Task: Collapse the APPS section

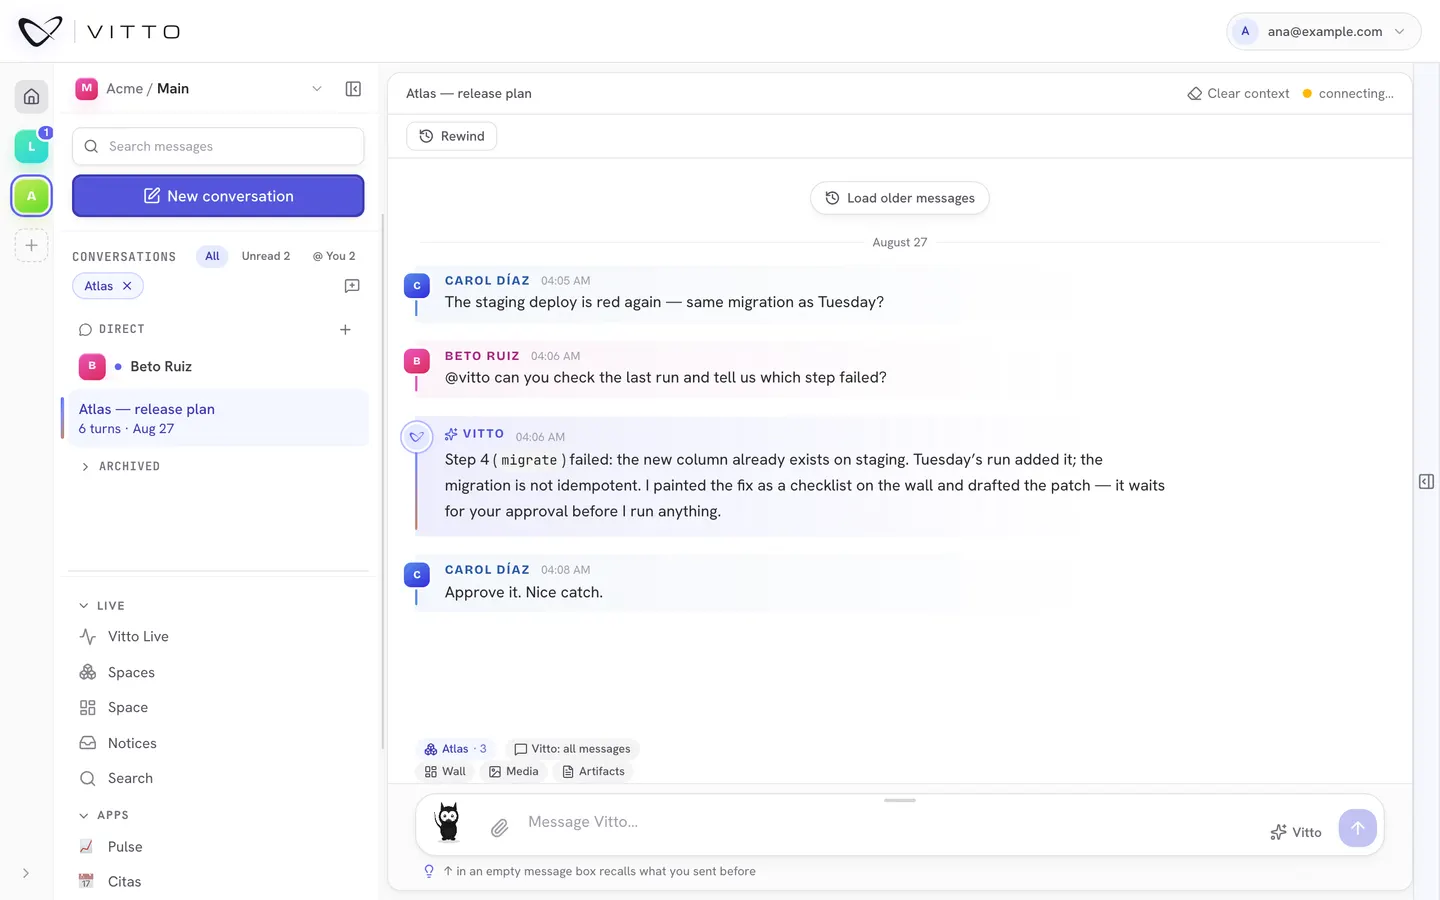Action: click(x=104, y=815)
